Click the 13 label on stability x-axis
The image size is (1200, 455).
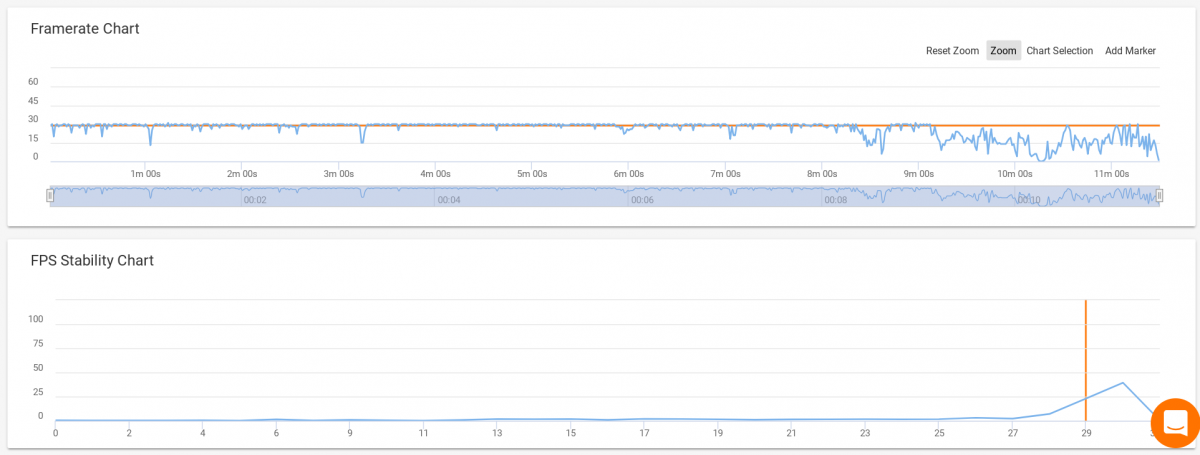coord(497,433)
